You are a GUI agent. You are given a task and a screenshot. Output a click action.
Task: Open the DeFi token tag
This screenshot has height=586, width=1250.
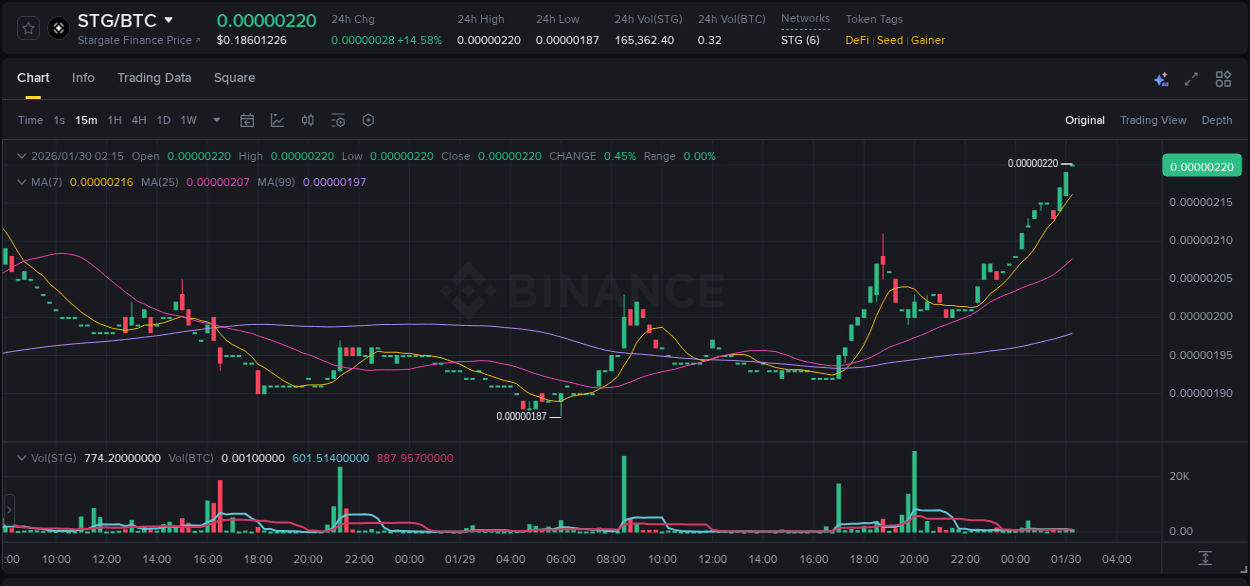pyautogui.click(x=856, y=40)
